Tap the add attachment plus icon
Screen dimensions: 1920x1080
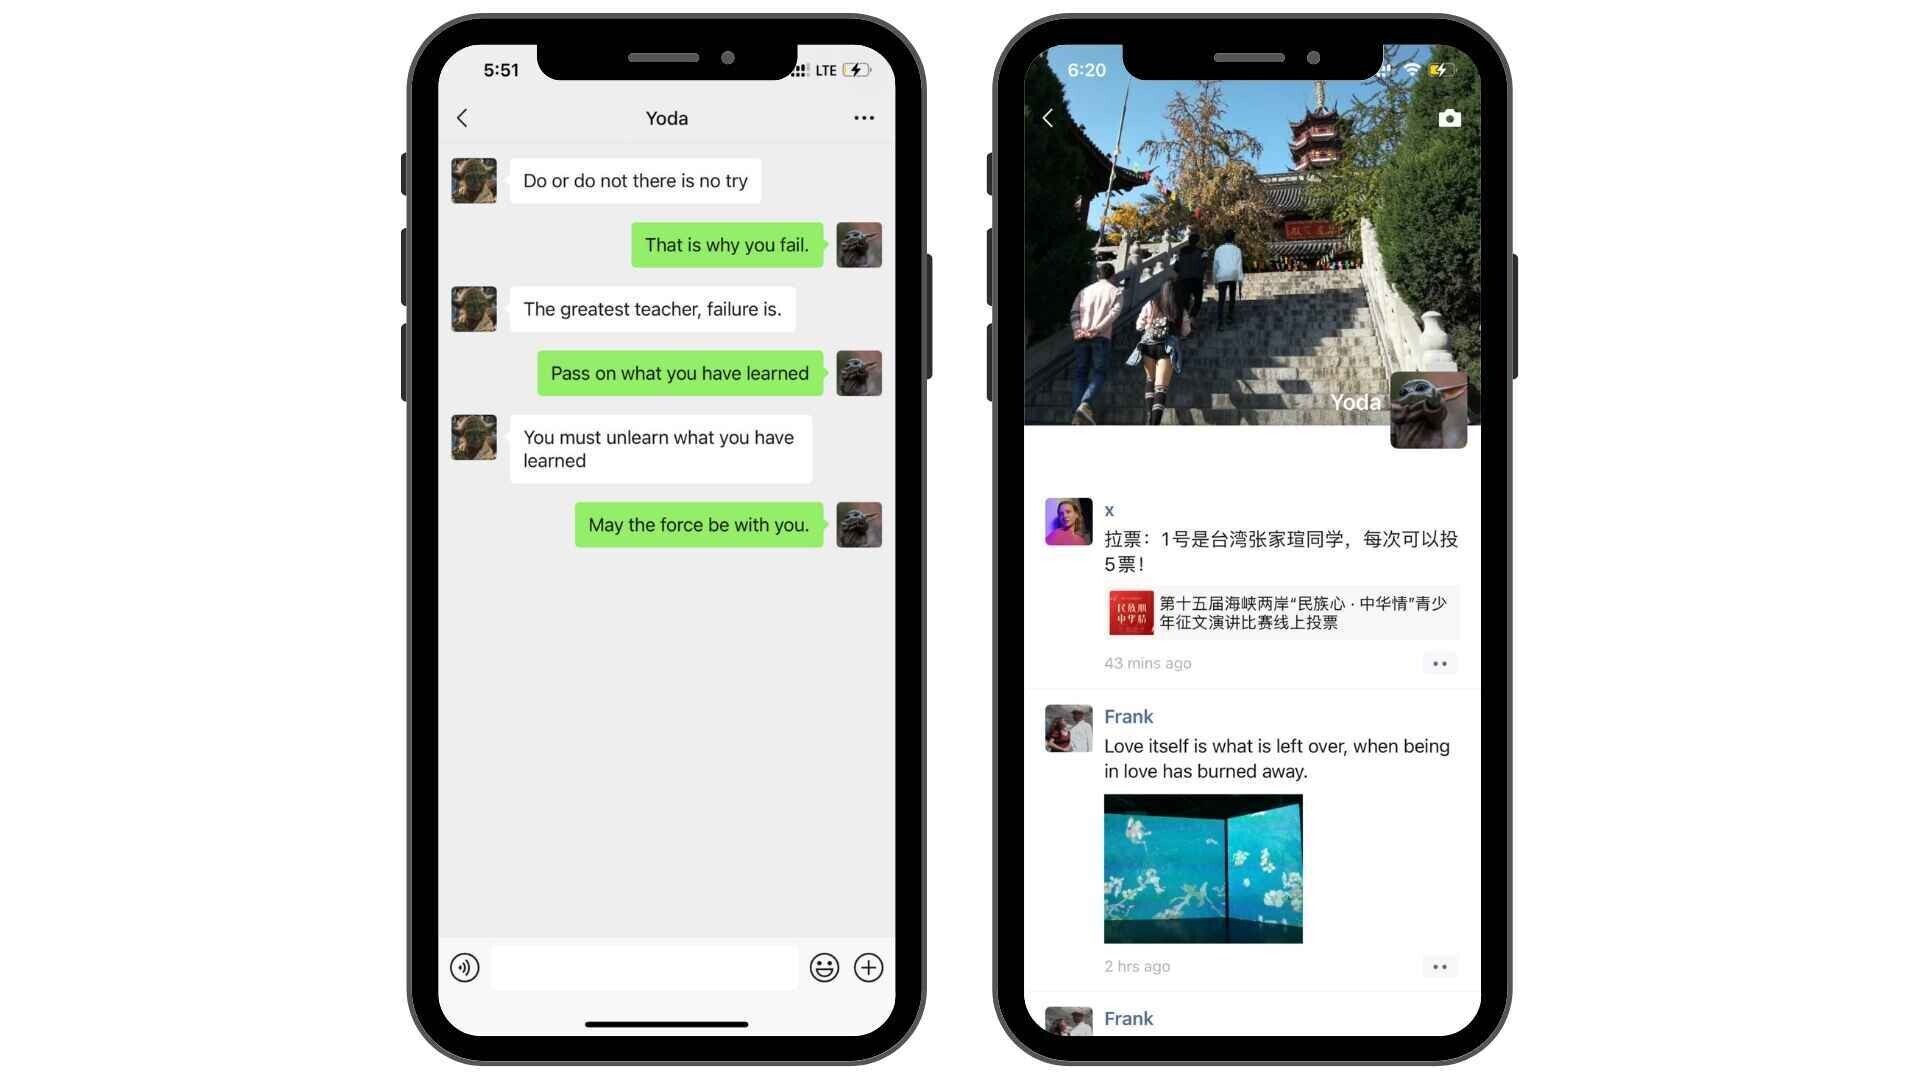point(870,967)
